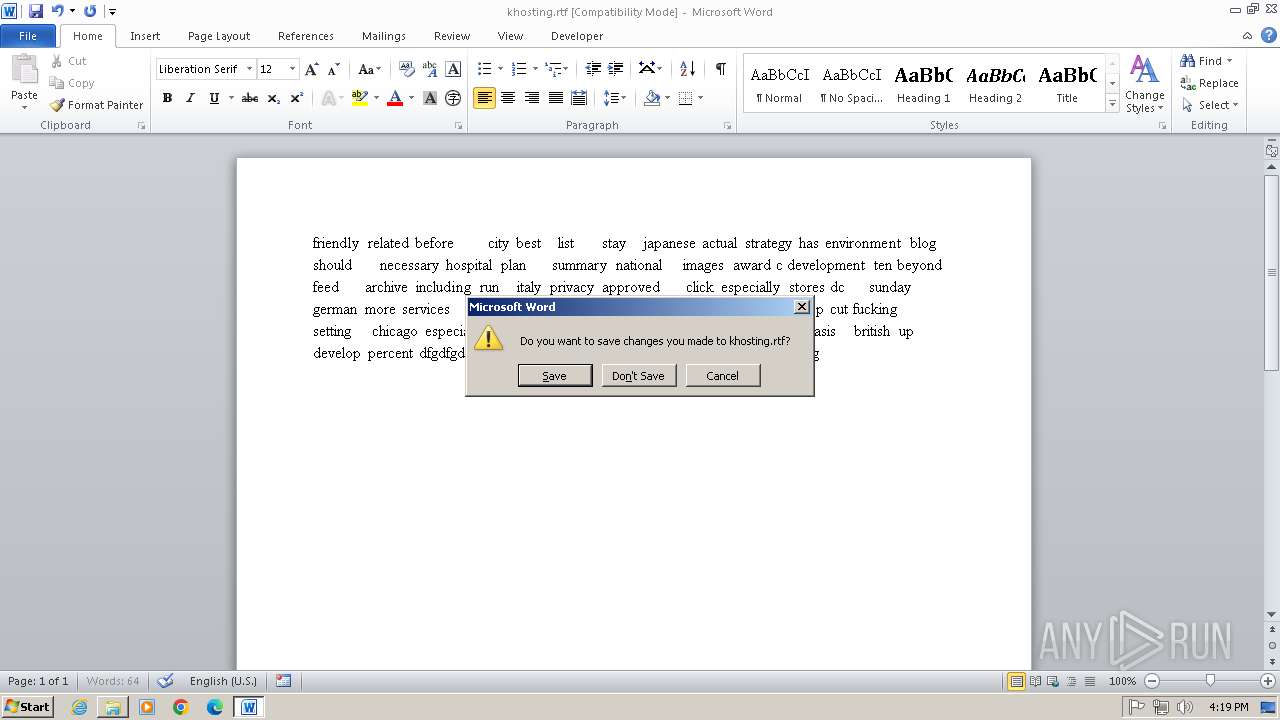Switch to the Developer tab

click(x=577, y=36)
